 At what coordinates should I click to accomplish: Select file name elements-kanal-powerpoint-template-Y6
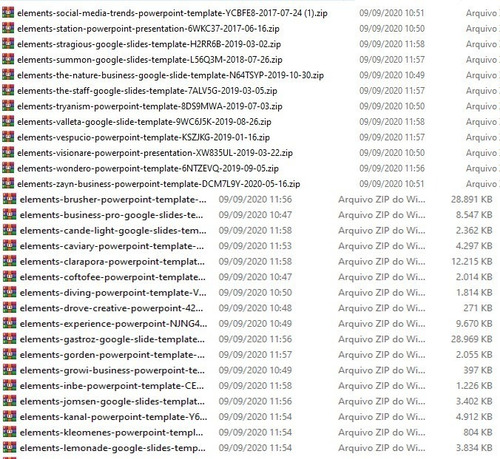point(113,417)
